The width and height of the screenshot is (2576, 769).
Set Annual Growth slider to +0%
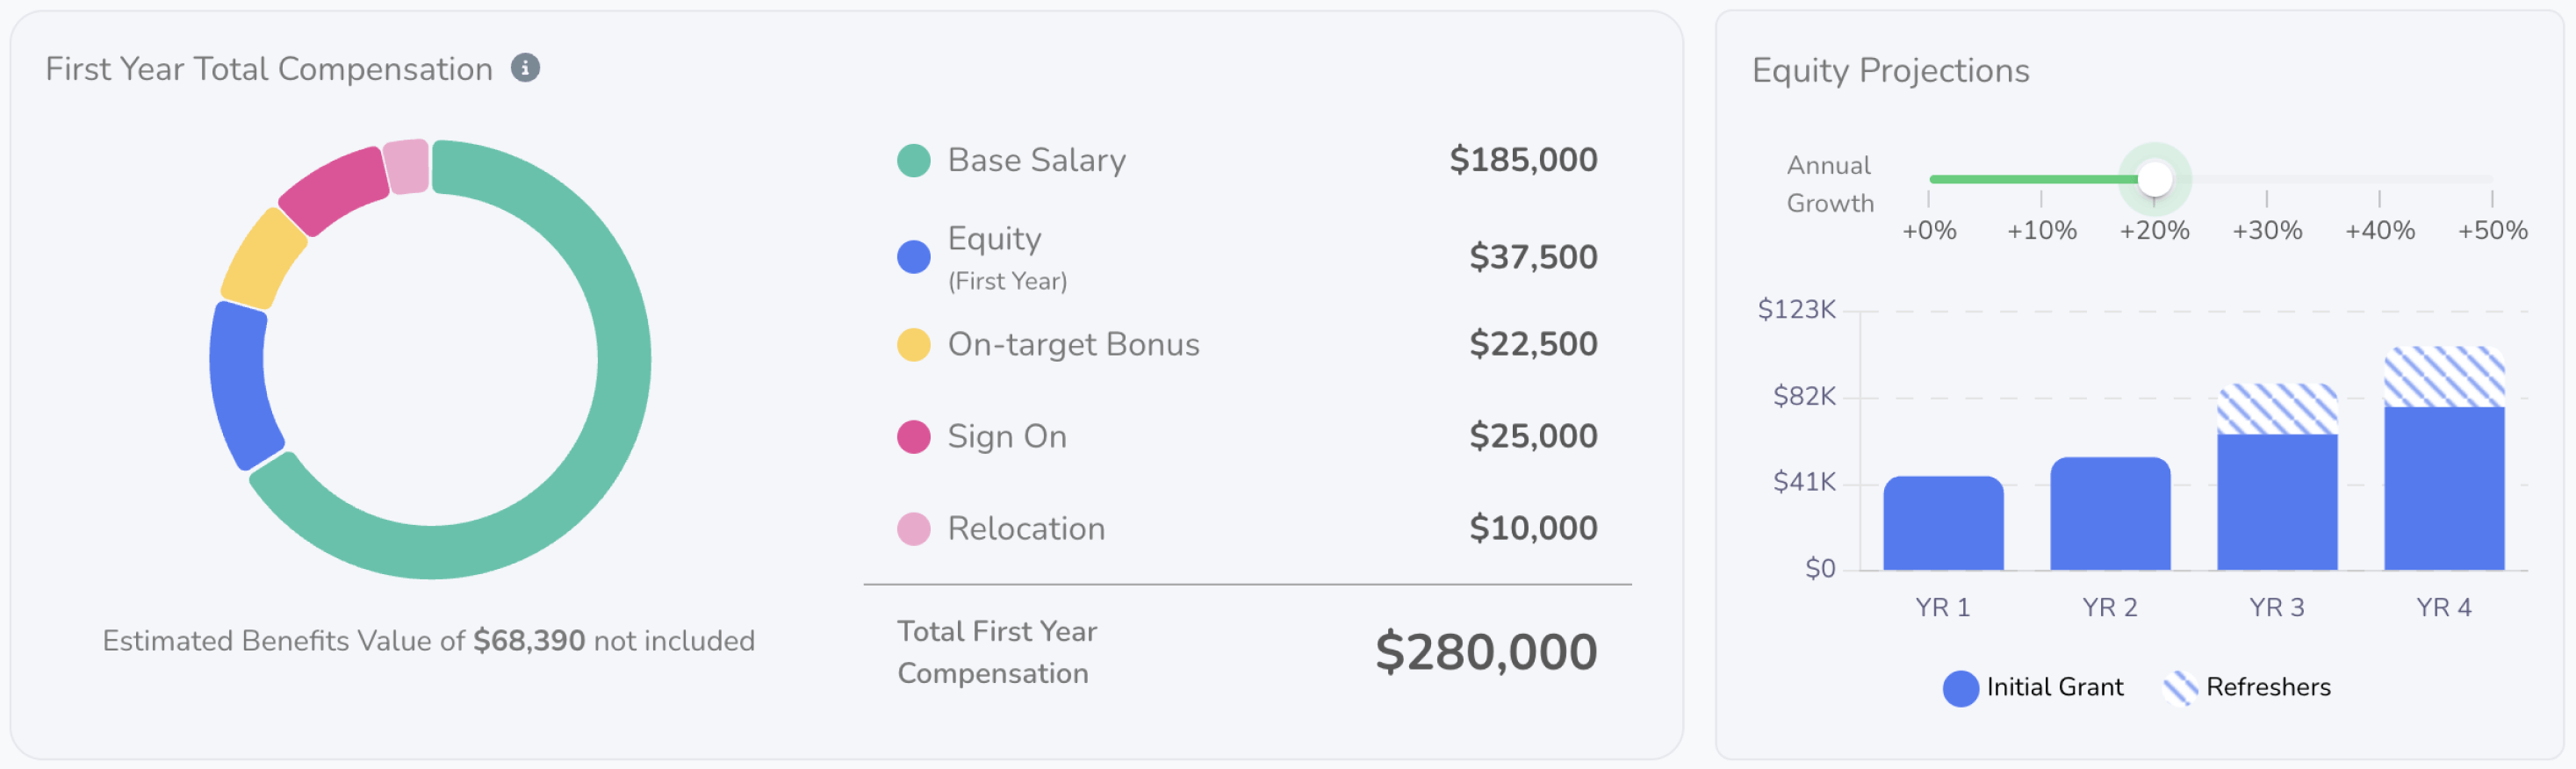tap(1930, 179)
